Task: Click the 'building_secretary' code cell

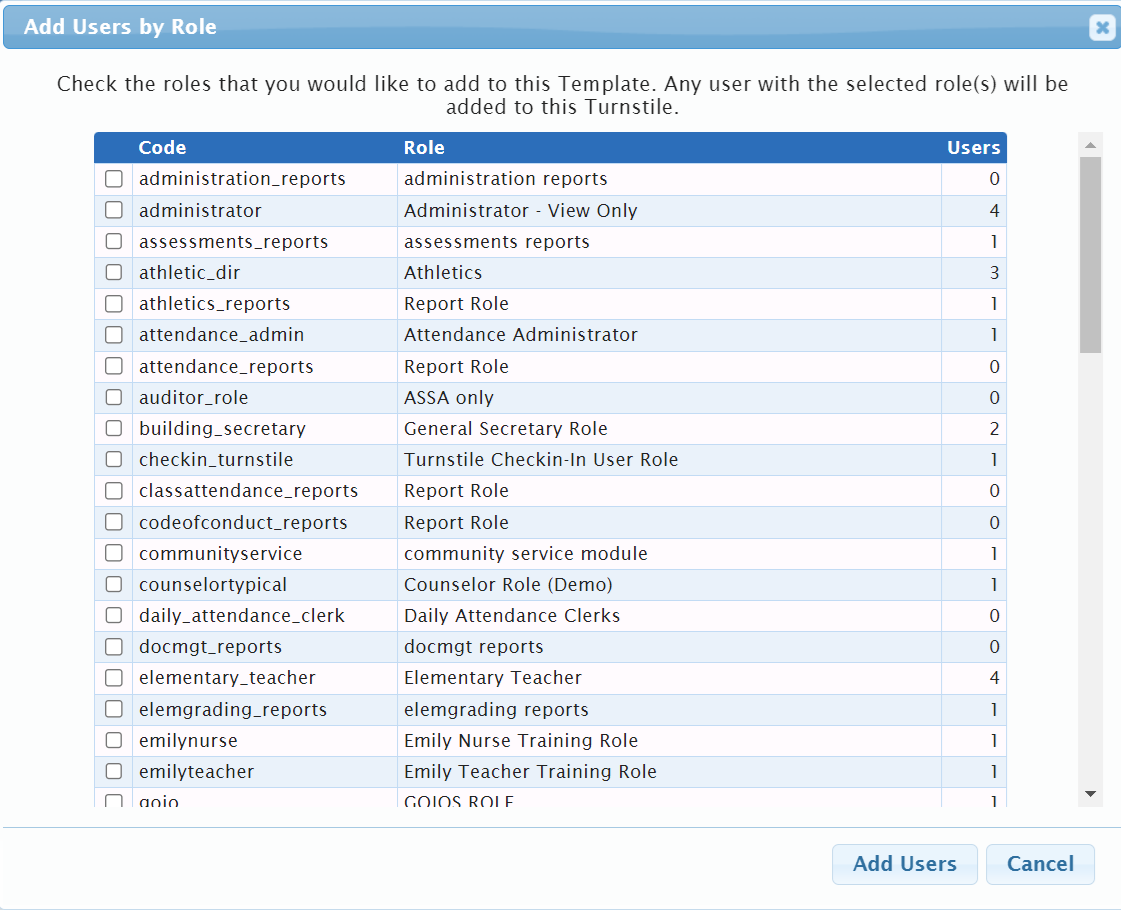Action: (x=265, y=429)
